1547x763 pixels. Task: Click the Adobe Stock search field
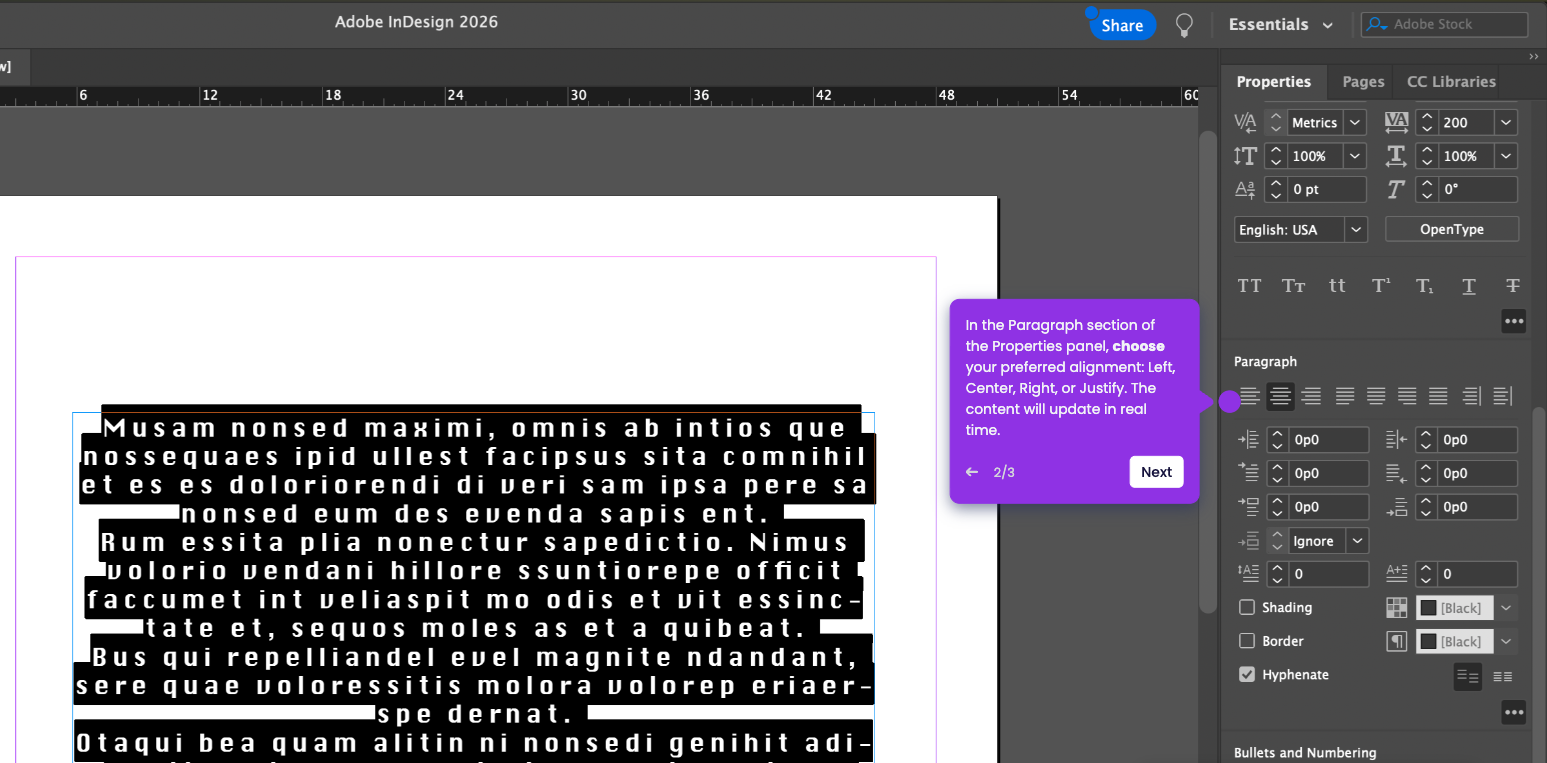[x=1445, y=24]
